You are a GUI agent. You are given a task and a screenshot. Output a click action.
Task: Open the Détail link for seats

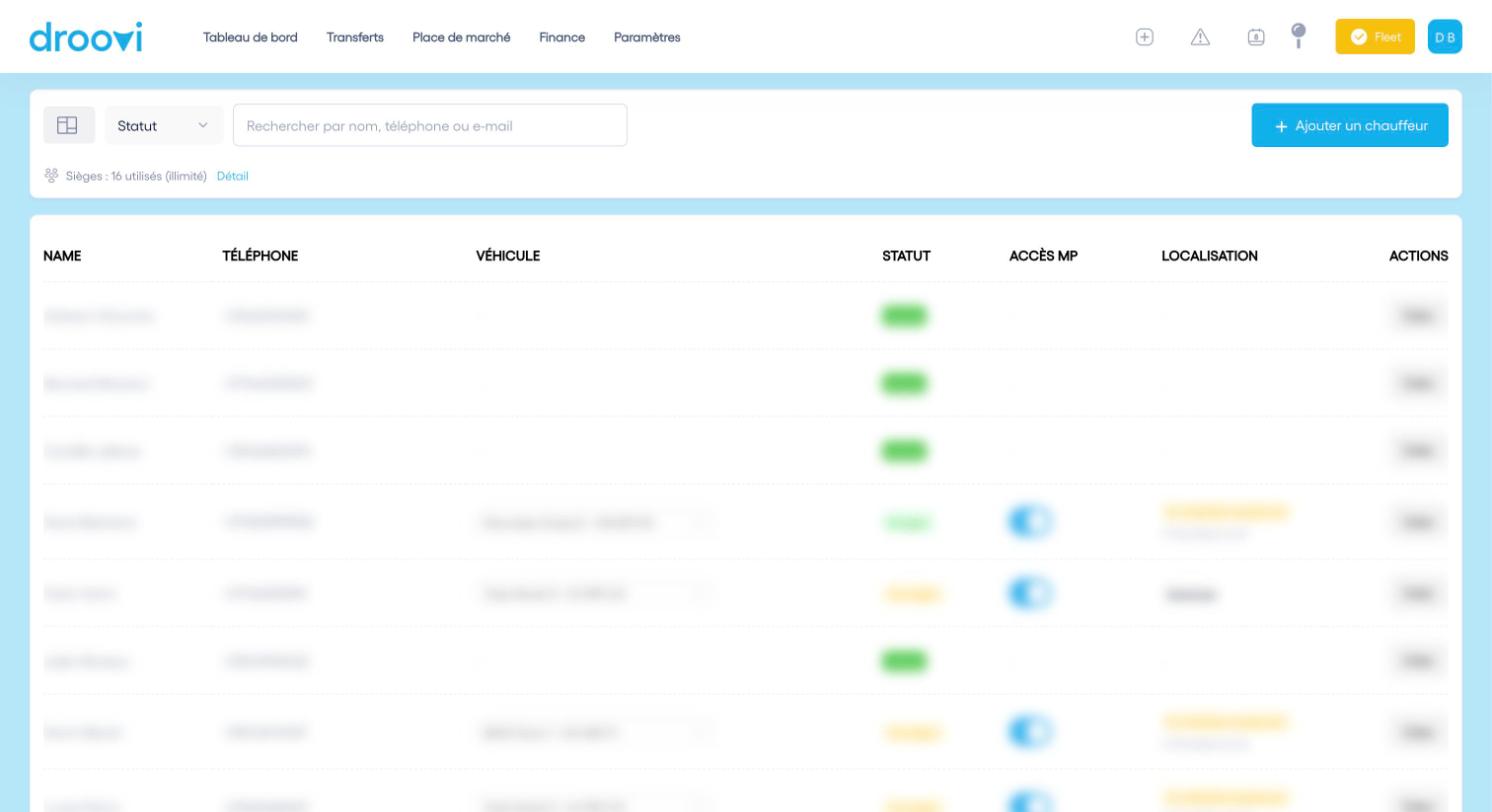(233, 176)
